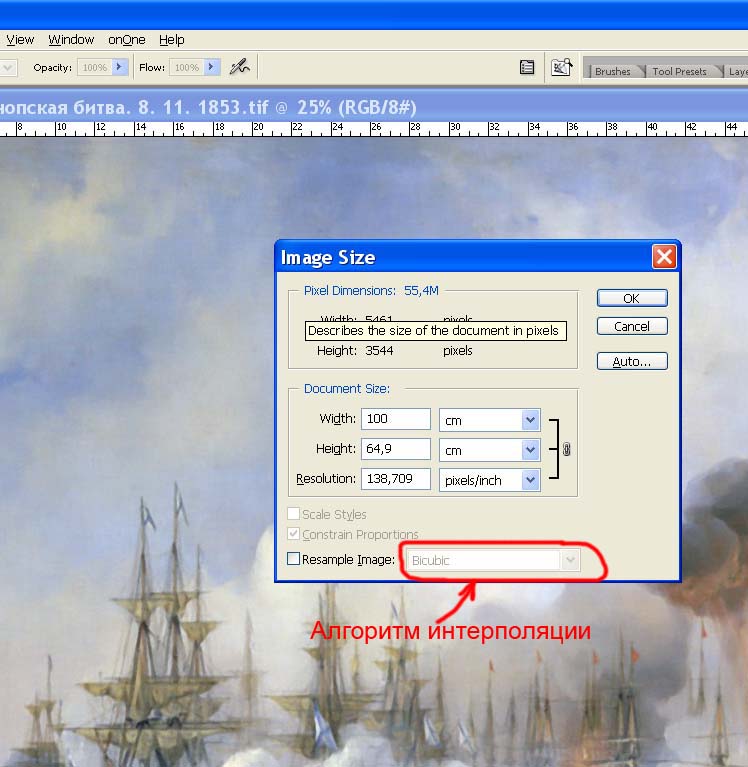
Task: Switch to the Brushes tab
Action: click(612, 71)
